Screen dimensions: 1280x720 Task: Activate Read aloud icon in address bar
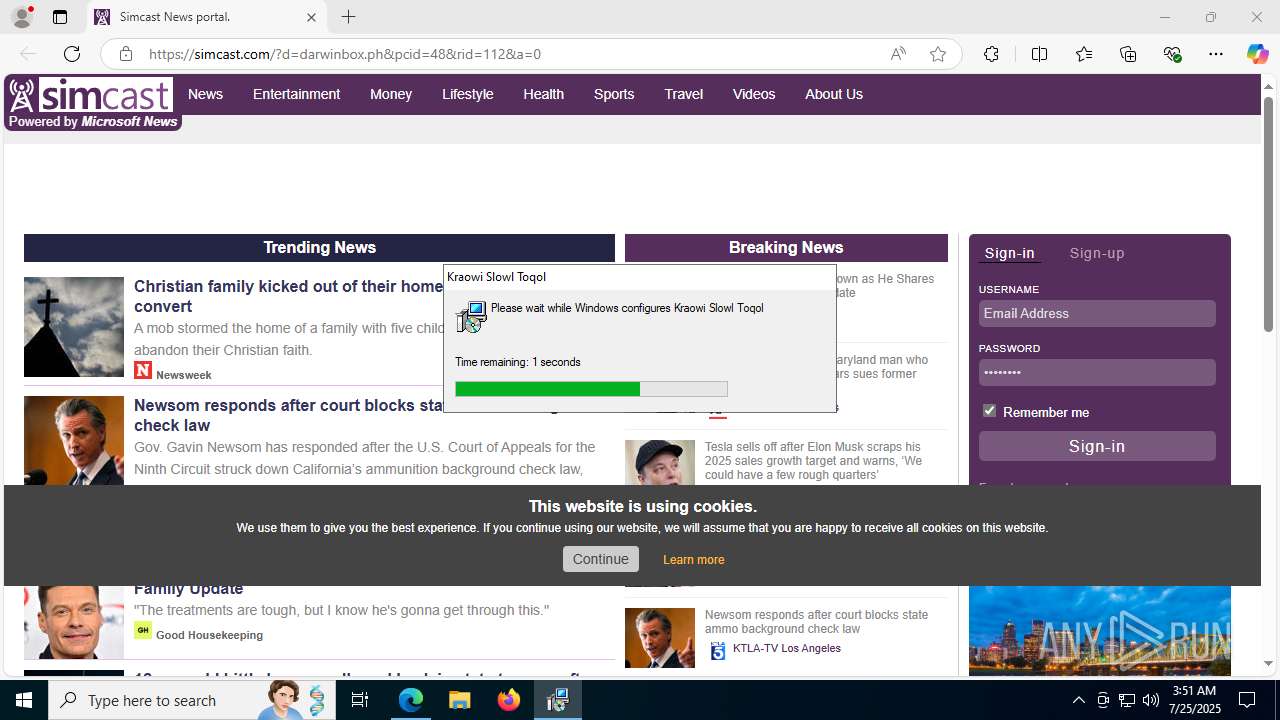pos(898,54)
